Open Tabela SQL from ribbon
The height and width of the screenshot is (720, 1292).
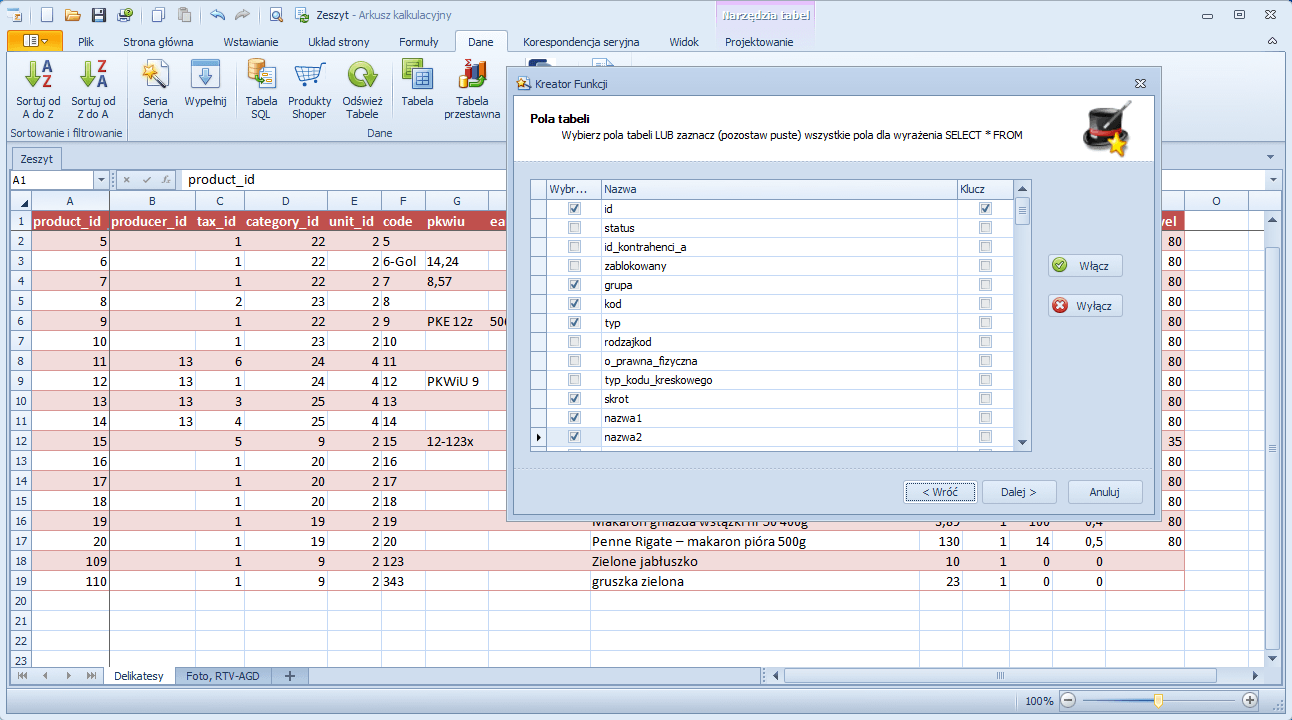point(261,75)
